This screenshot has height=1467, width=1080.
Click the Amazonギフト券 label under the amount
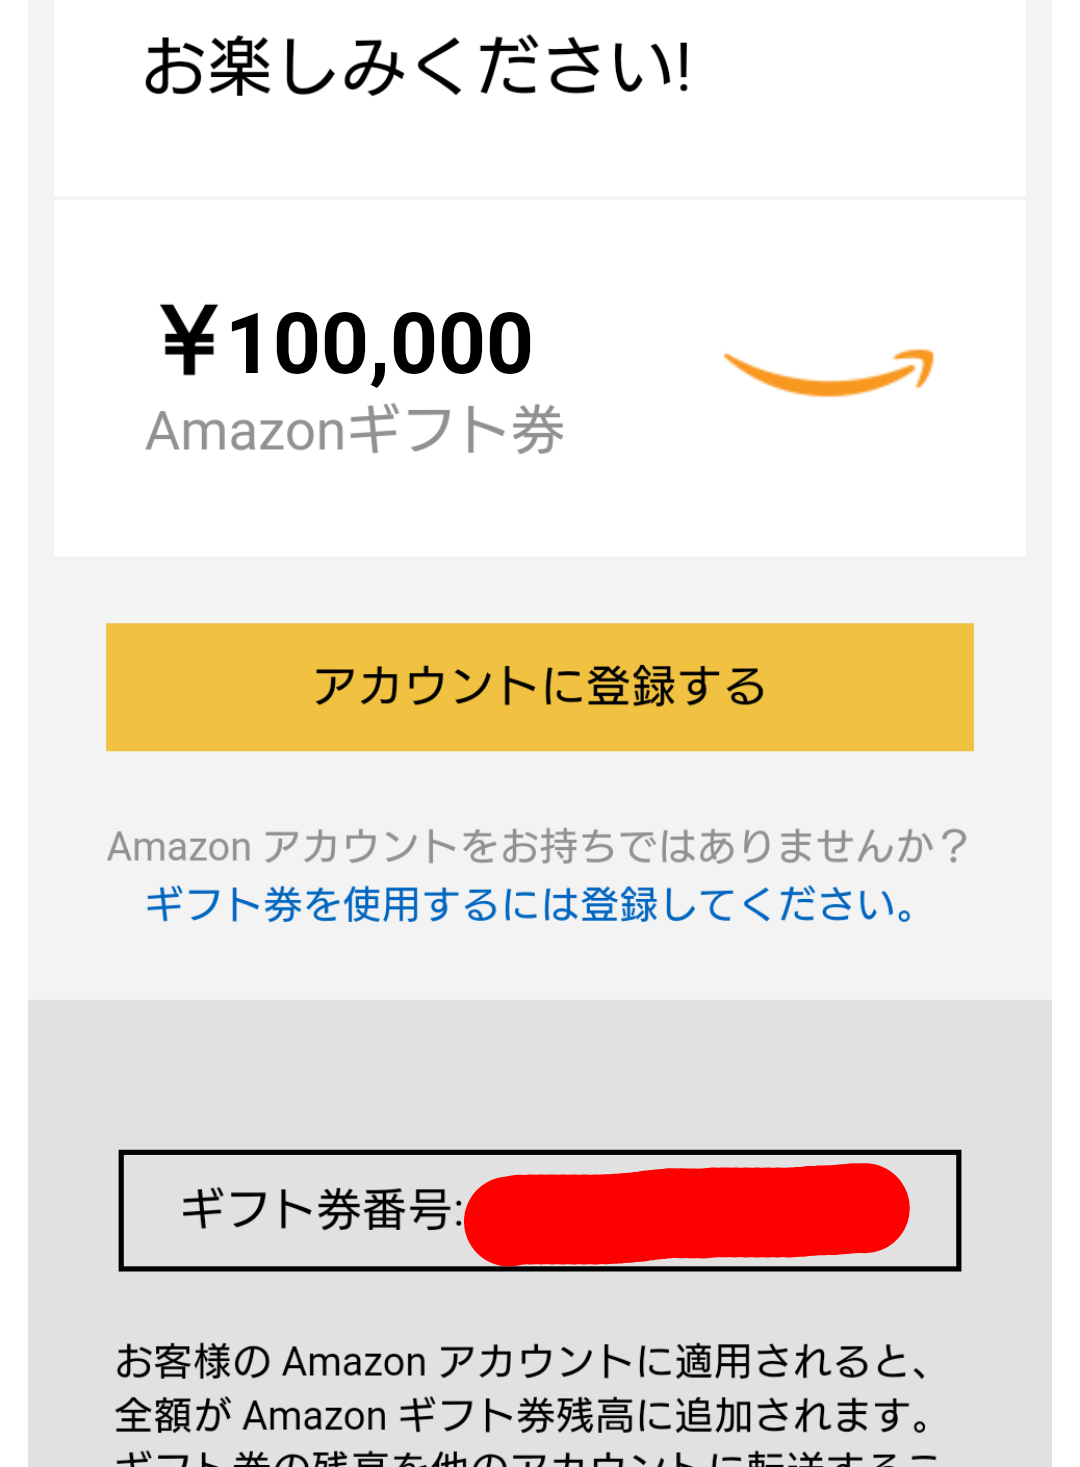355,431
